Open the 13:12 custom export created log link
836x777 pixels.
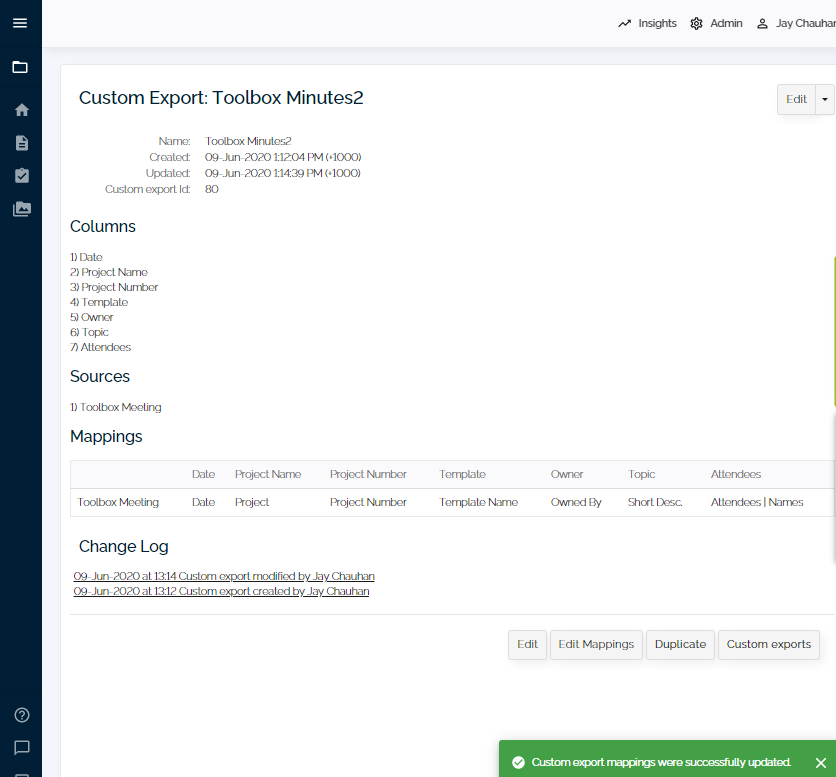221,591
